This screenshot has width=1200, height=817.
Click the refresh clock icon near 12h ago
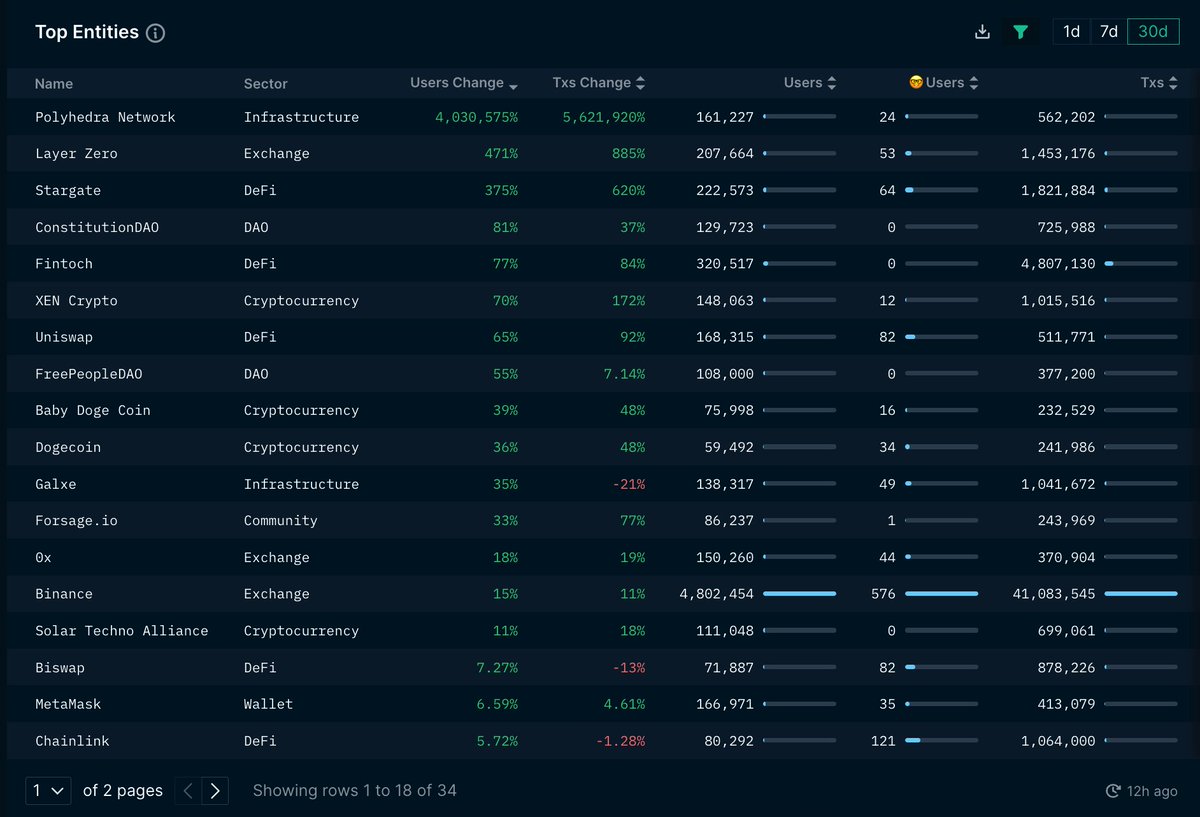(1113, 791)
